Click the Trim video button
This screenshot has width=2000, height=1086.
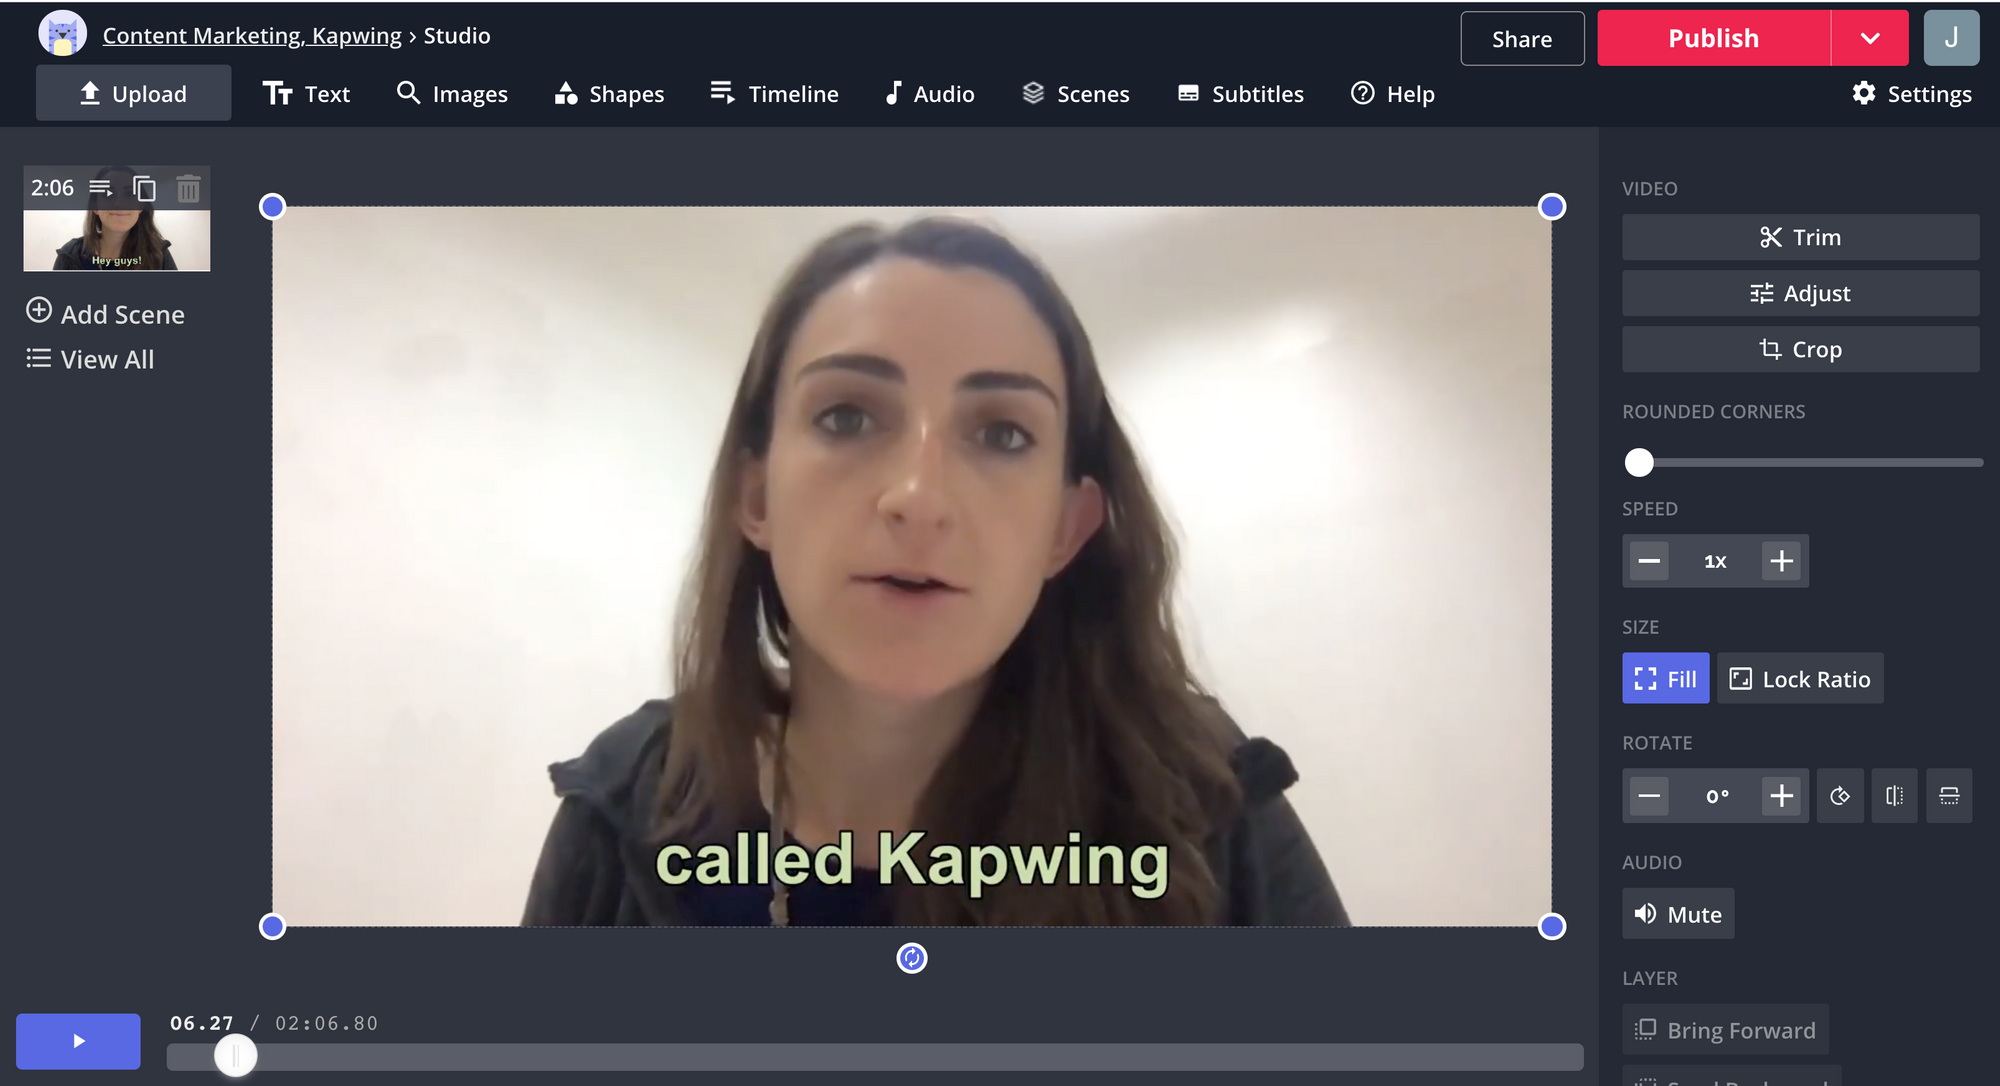[1800, 237]
